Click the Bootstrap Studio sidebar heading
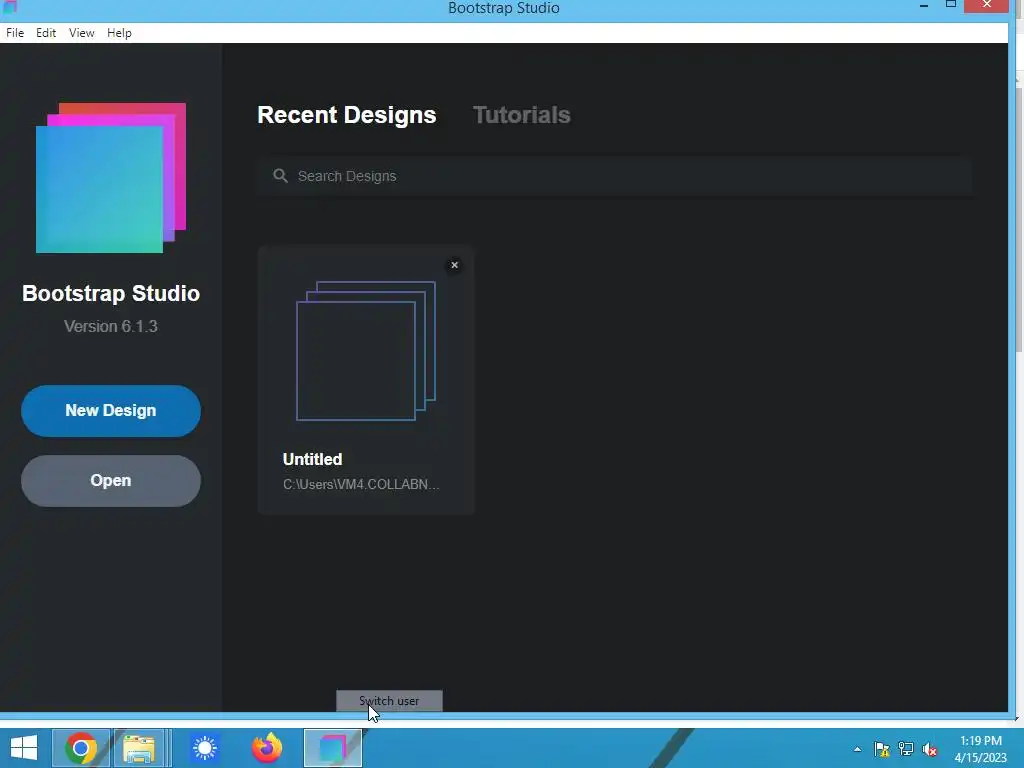This screenshot has height=768, width=1024. tap(111, 294)
